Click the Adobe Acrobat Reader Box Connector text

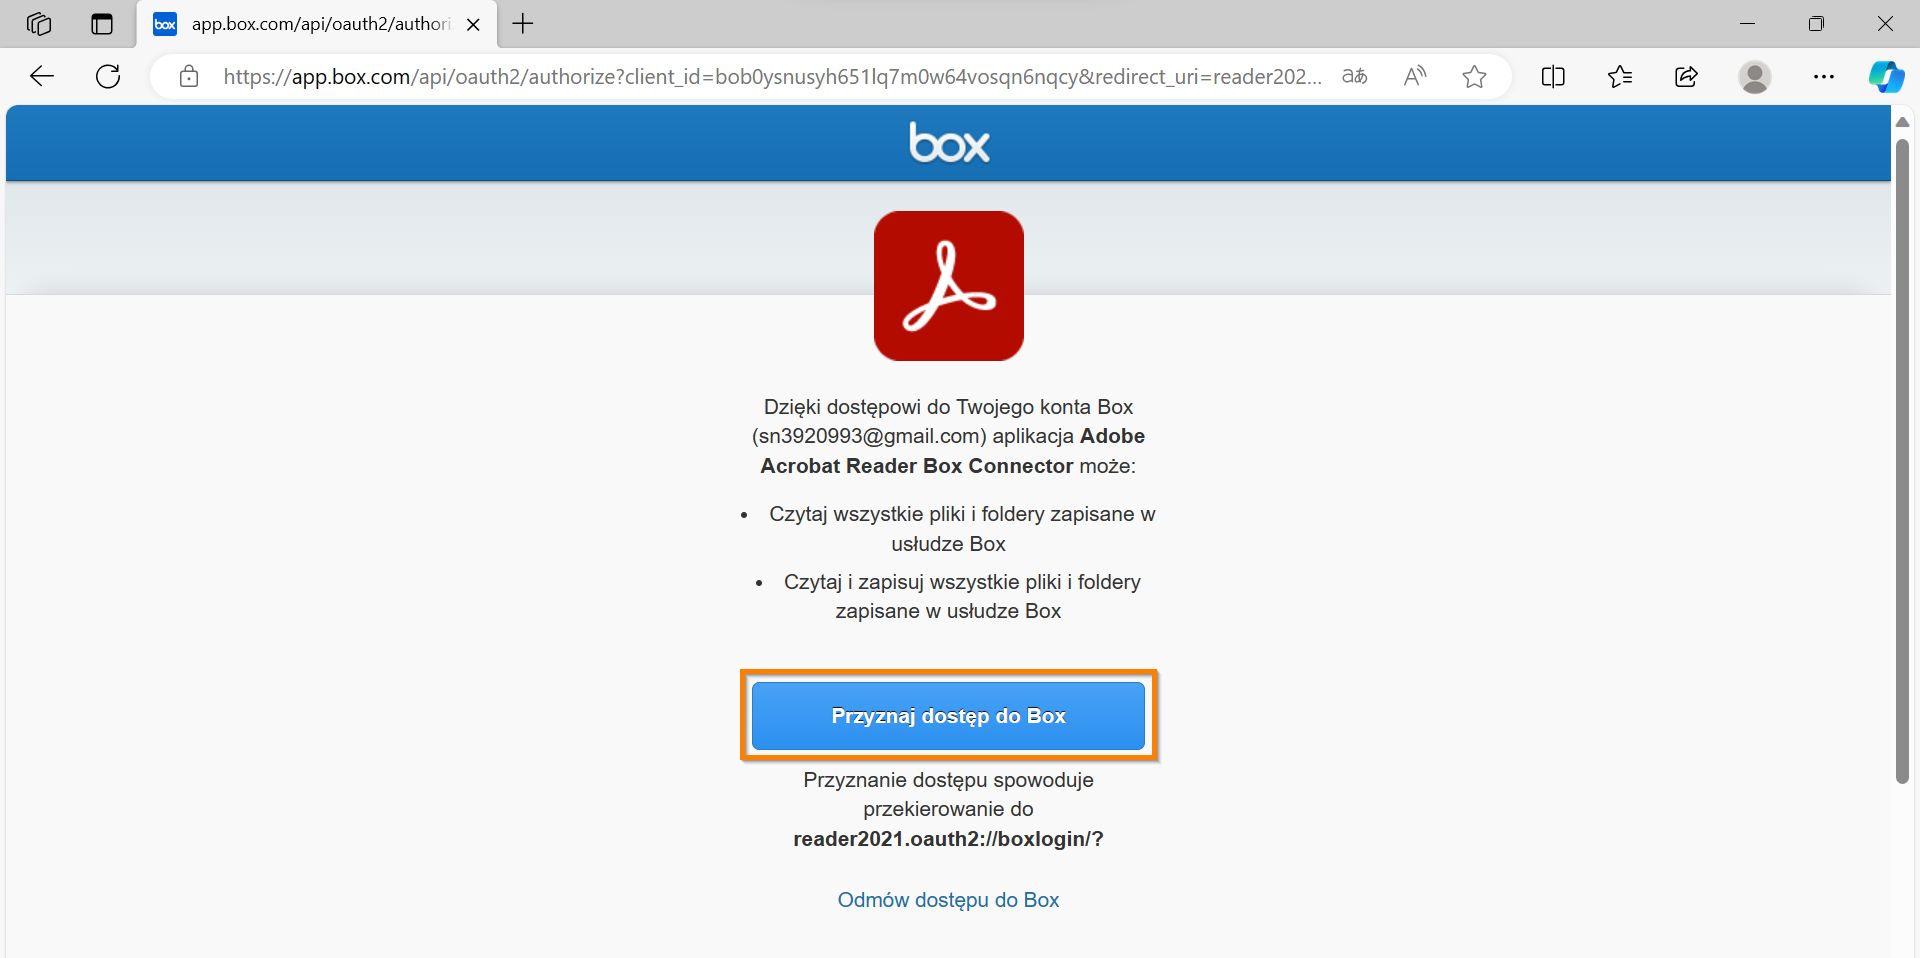click(x=953, y=451)
